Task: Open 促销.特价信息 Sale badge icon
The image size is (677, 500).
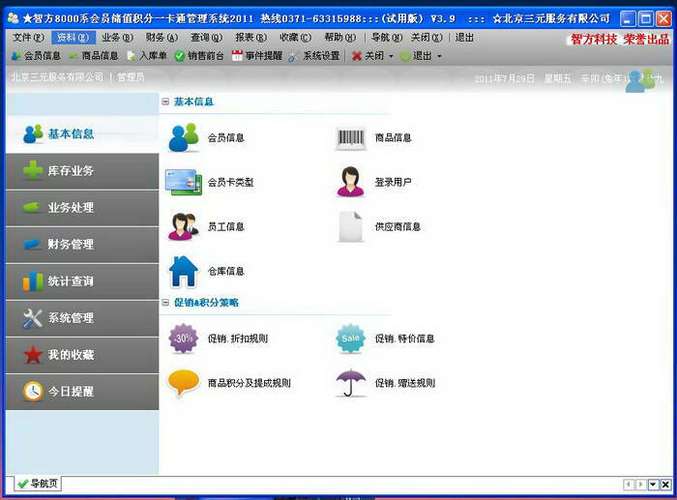Action: [x=351, y=339]
